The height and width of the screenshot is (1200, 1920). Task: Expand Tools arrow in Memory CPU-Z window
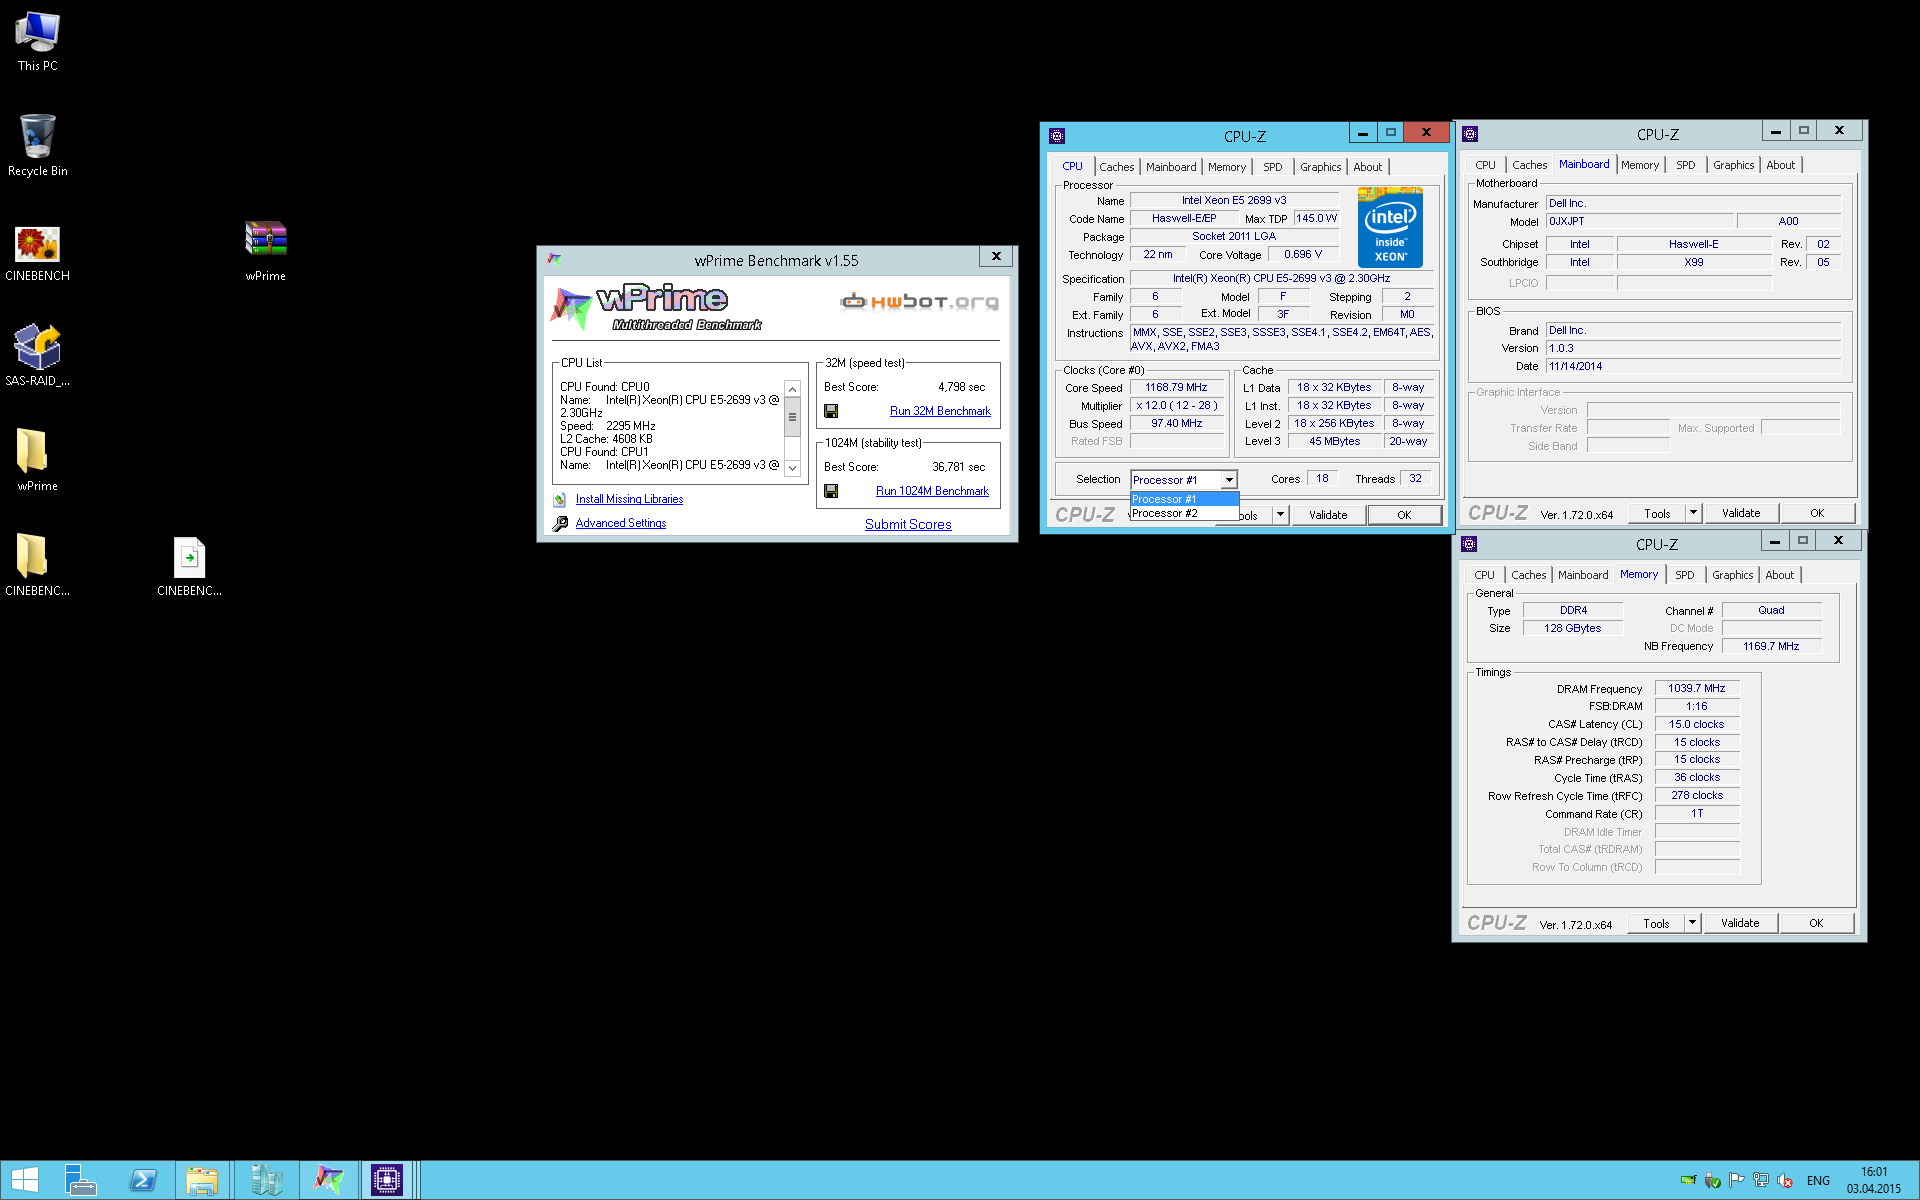pyautogui.click(x=1692, y=923)
